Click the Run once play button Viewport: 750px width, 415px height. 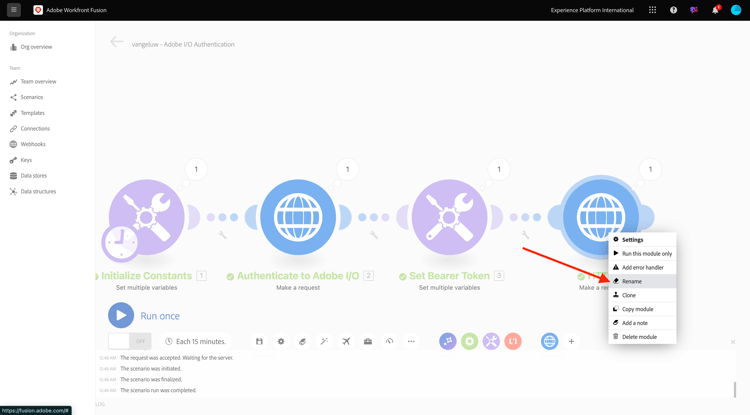pyautogui.click(x=121, y=315)
